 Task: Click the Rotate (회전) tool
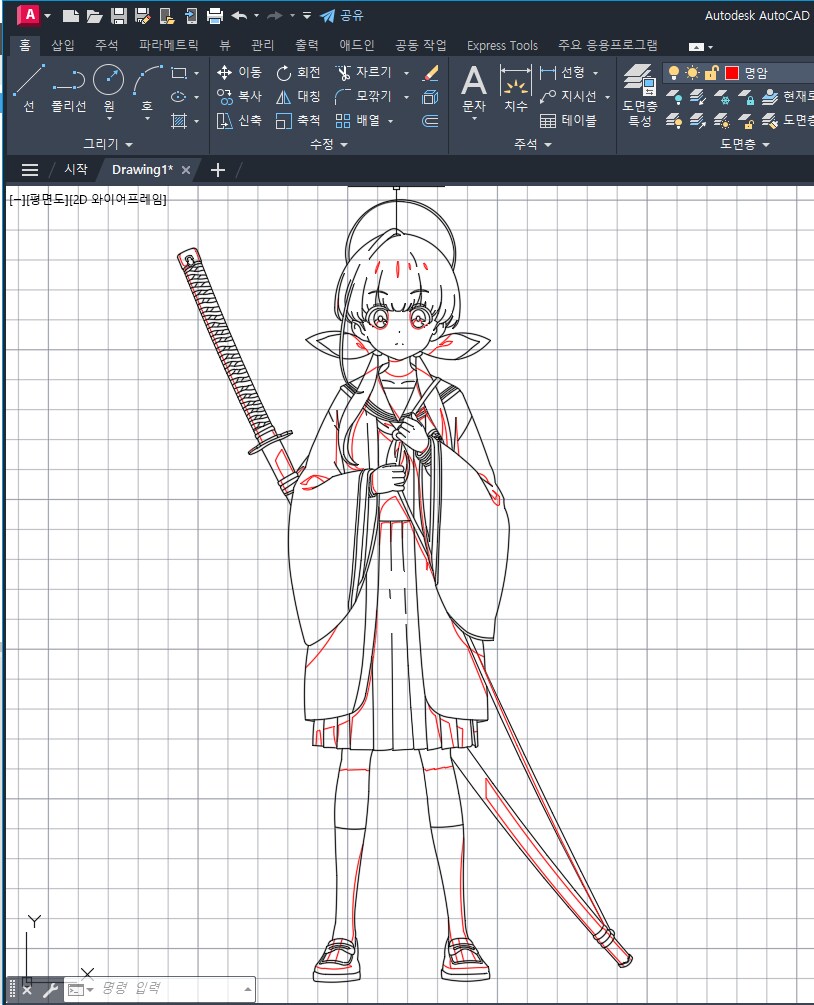298,72
